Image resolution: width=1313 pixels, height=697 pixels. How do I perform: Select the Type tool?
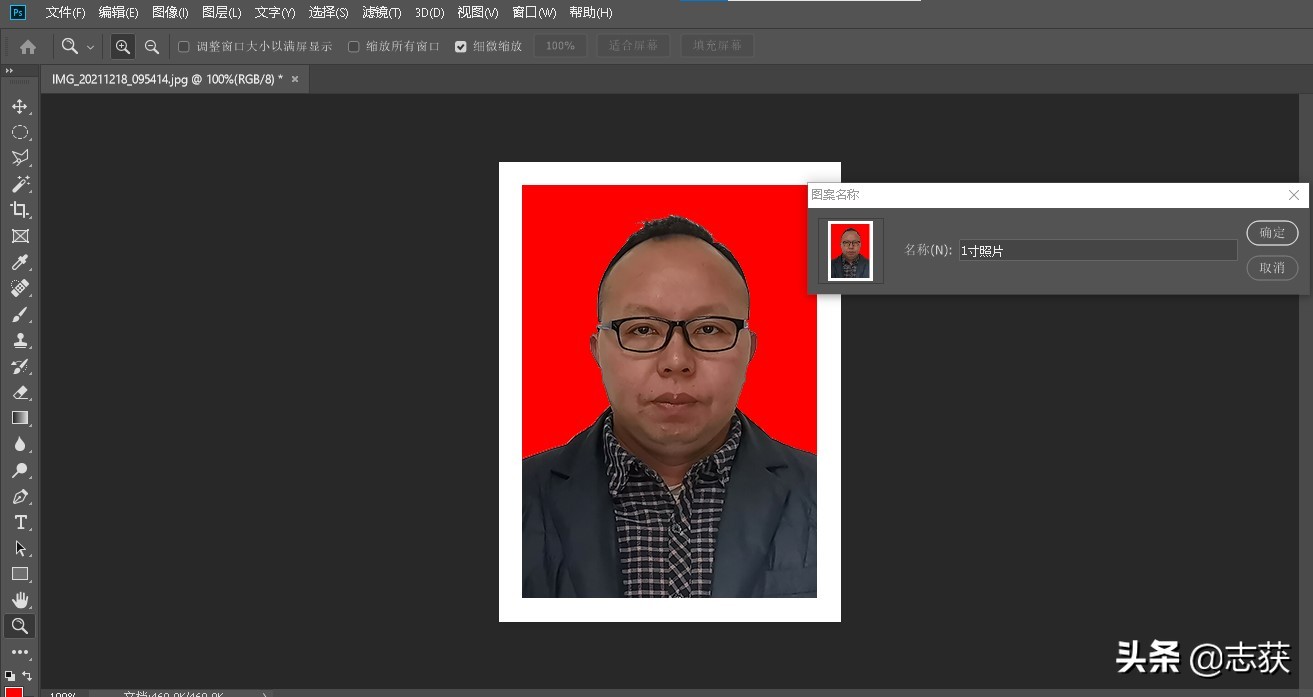click(20, 522)
